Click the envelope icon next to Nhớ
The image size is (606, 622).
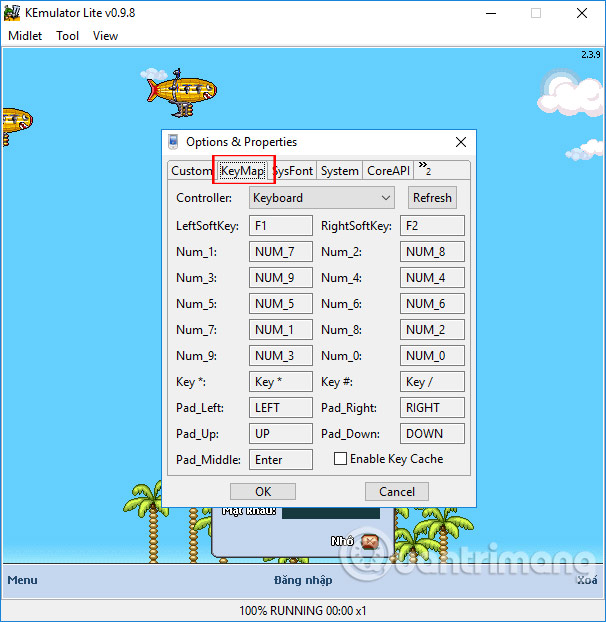[x=370, y=541]
